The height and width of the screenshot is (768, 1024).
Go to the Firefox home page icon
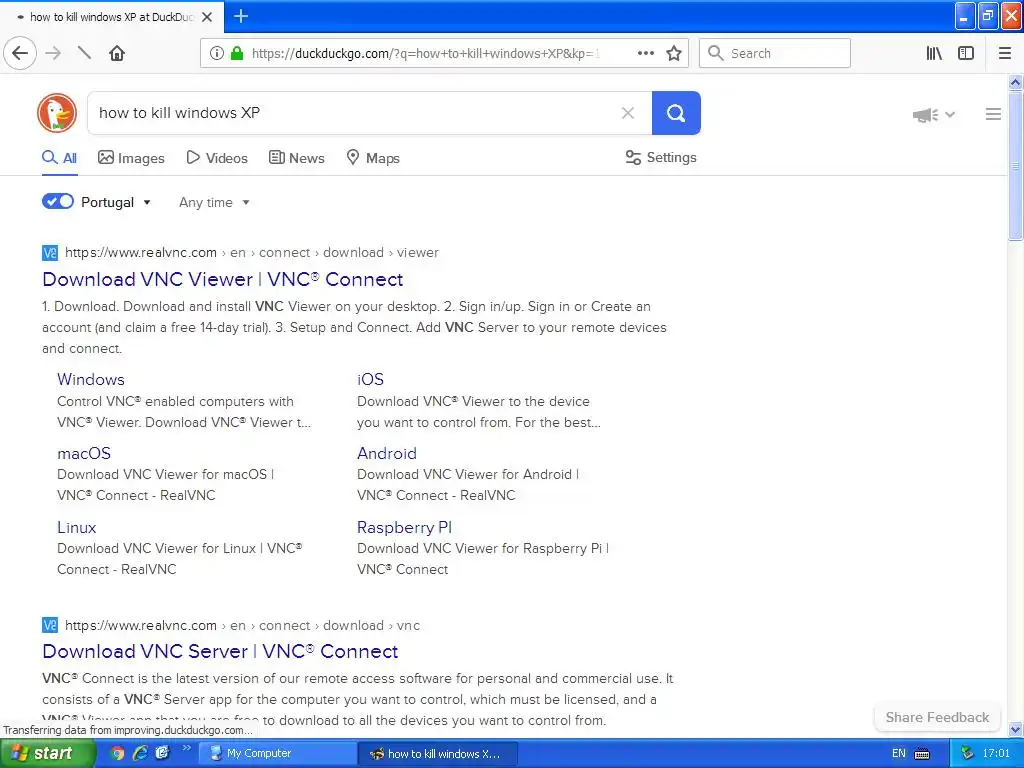[x=117, y=53]
